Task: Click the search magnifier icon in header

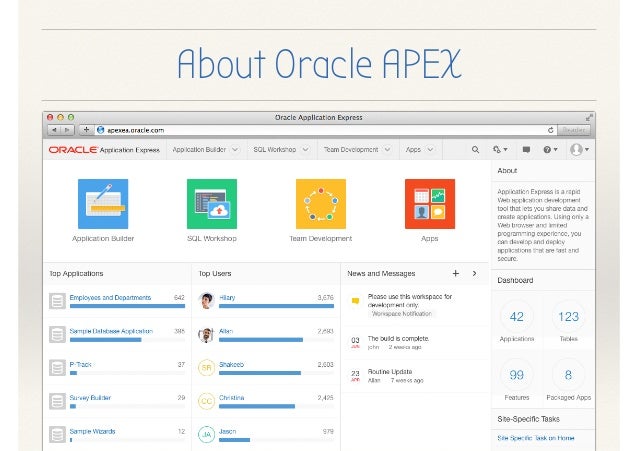Action: click(475, 150)
